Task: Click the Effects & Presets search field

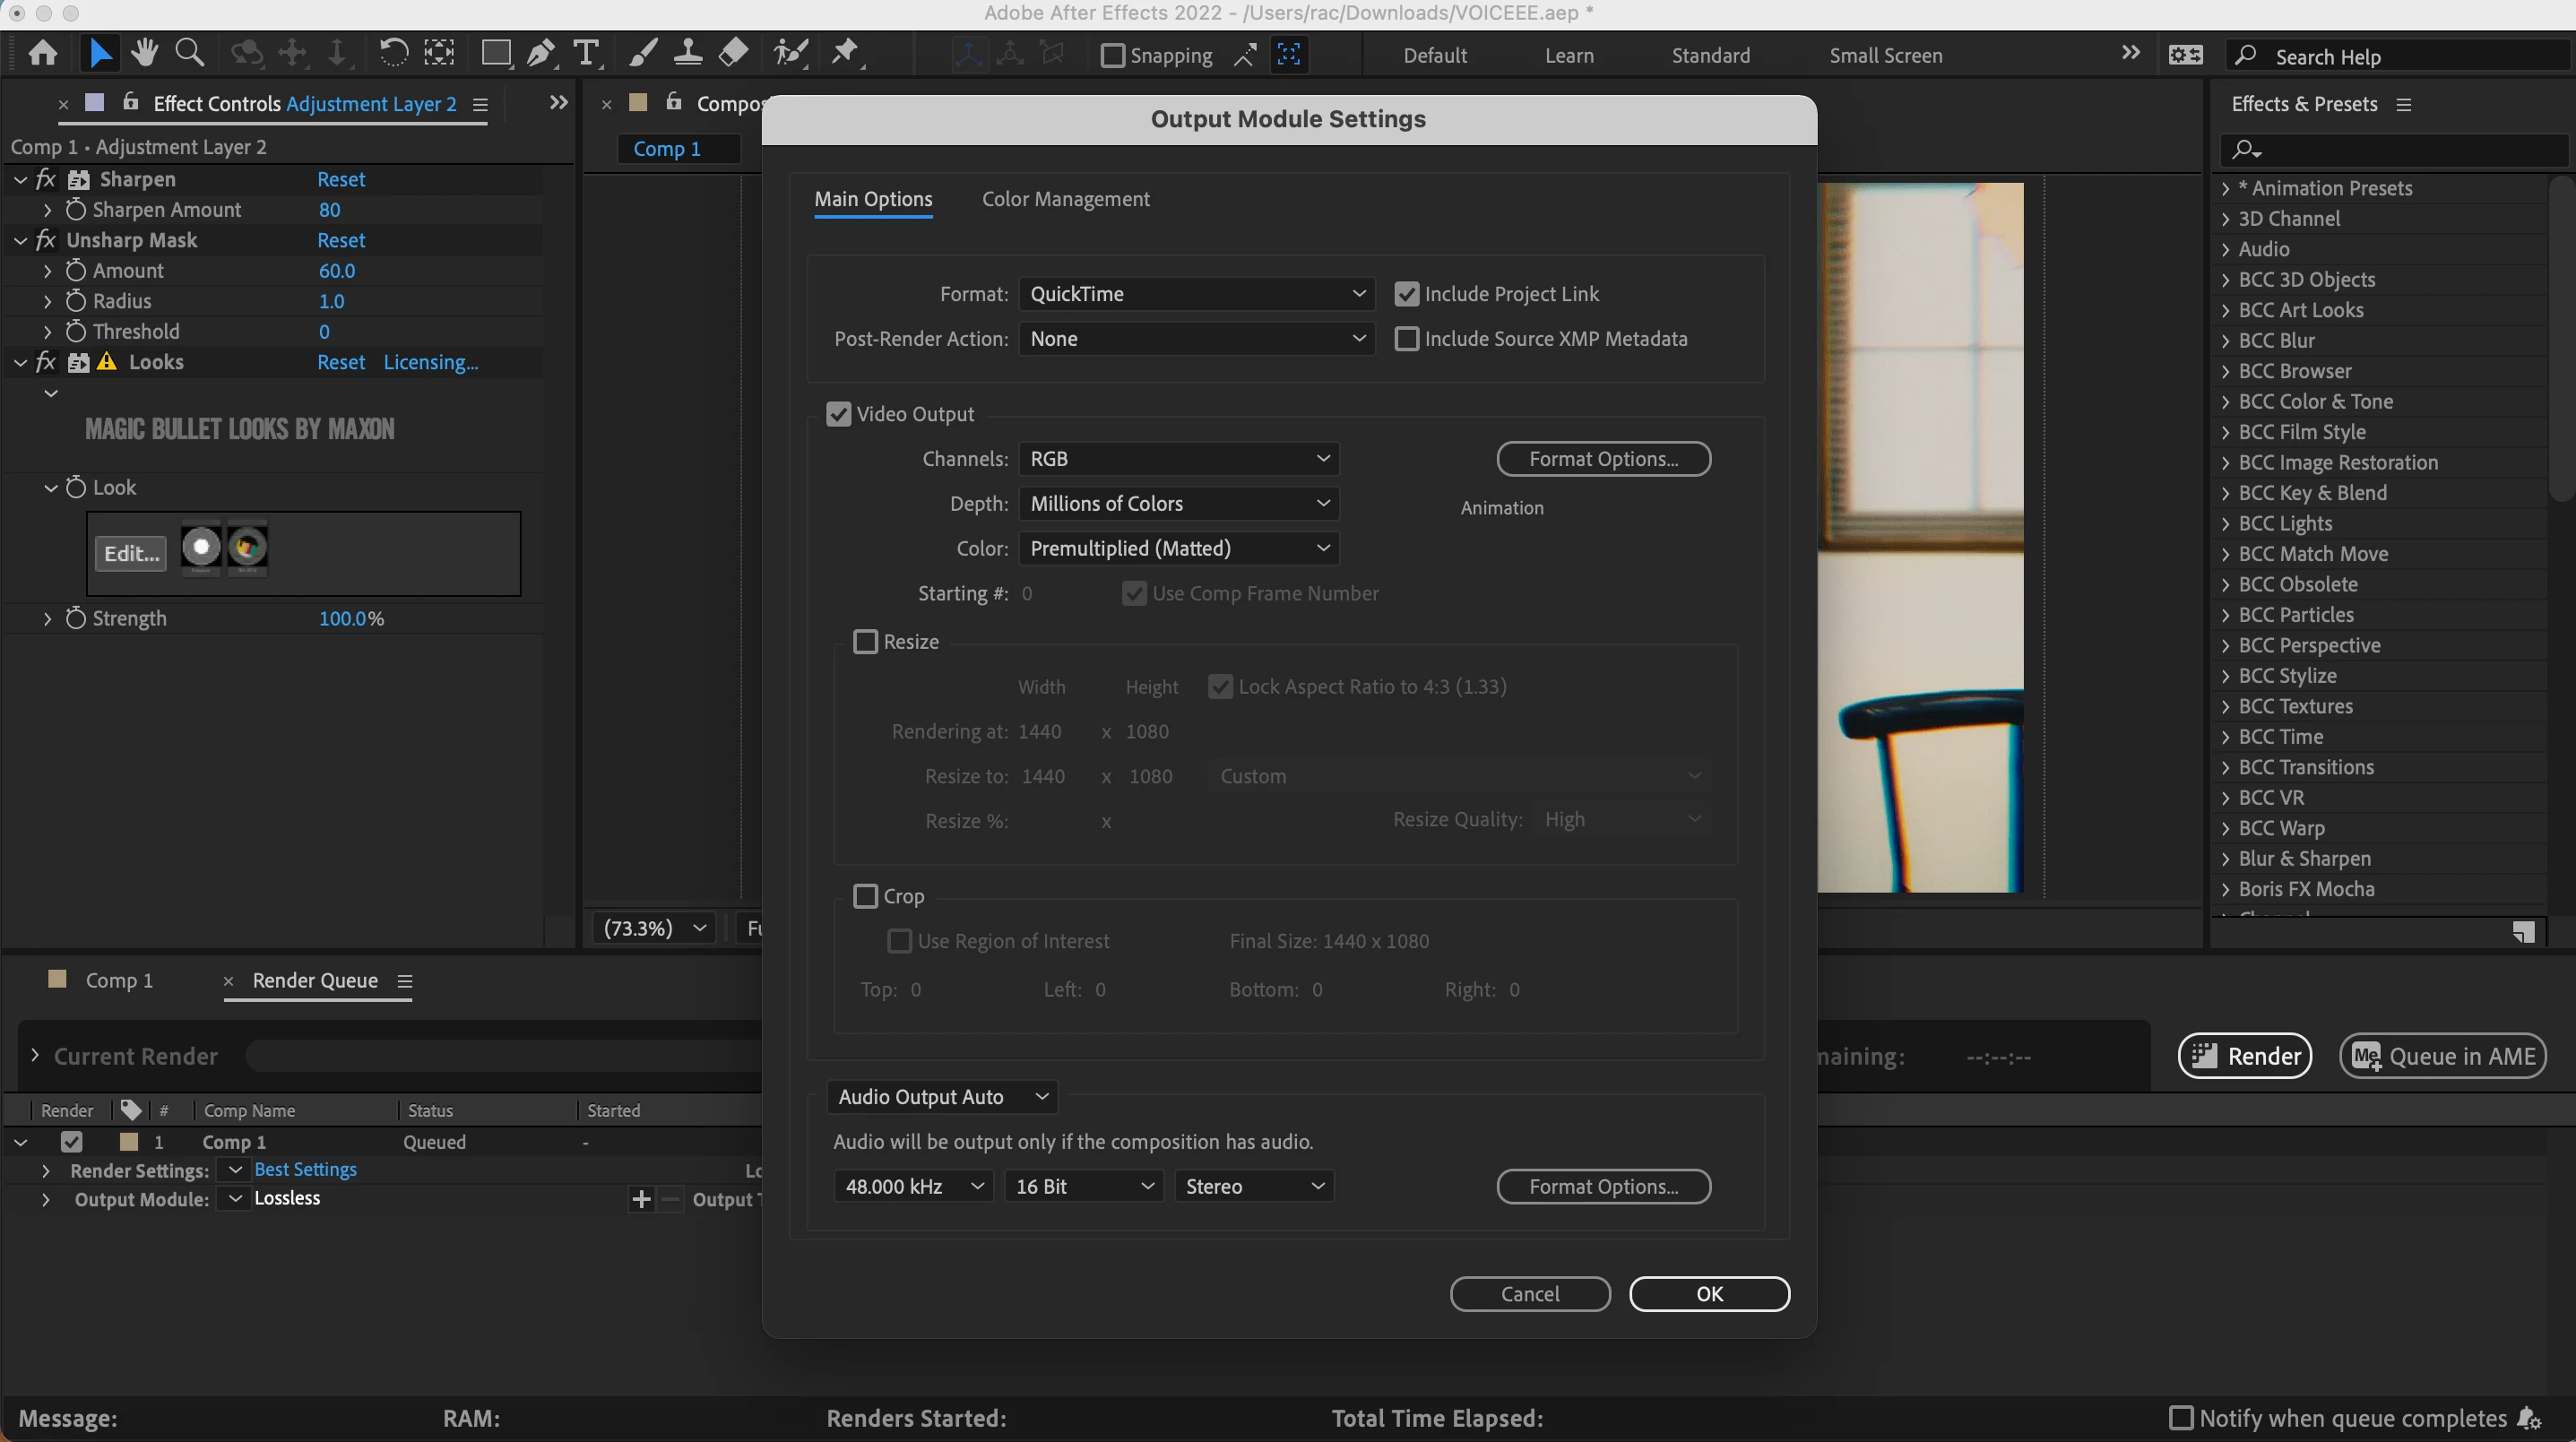Action: coord(2400,150)
